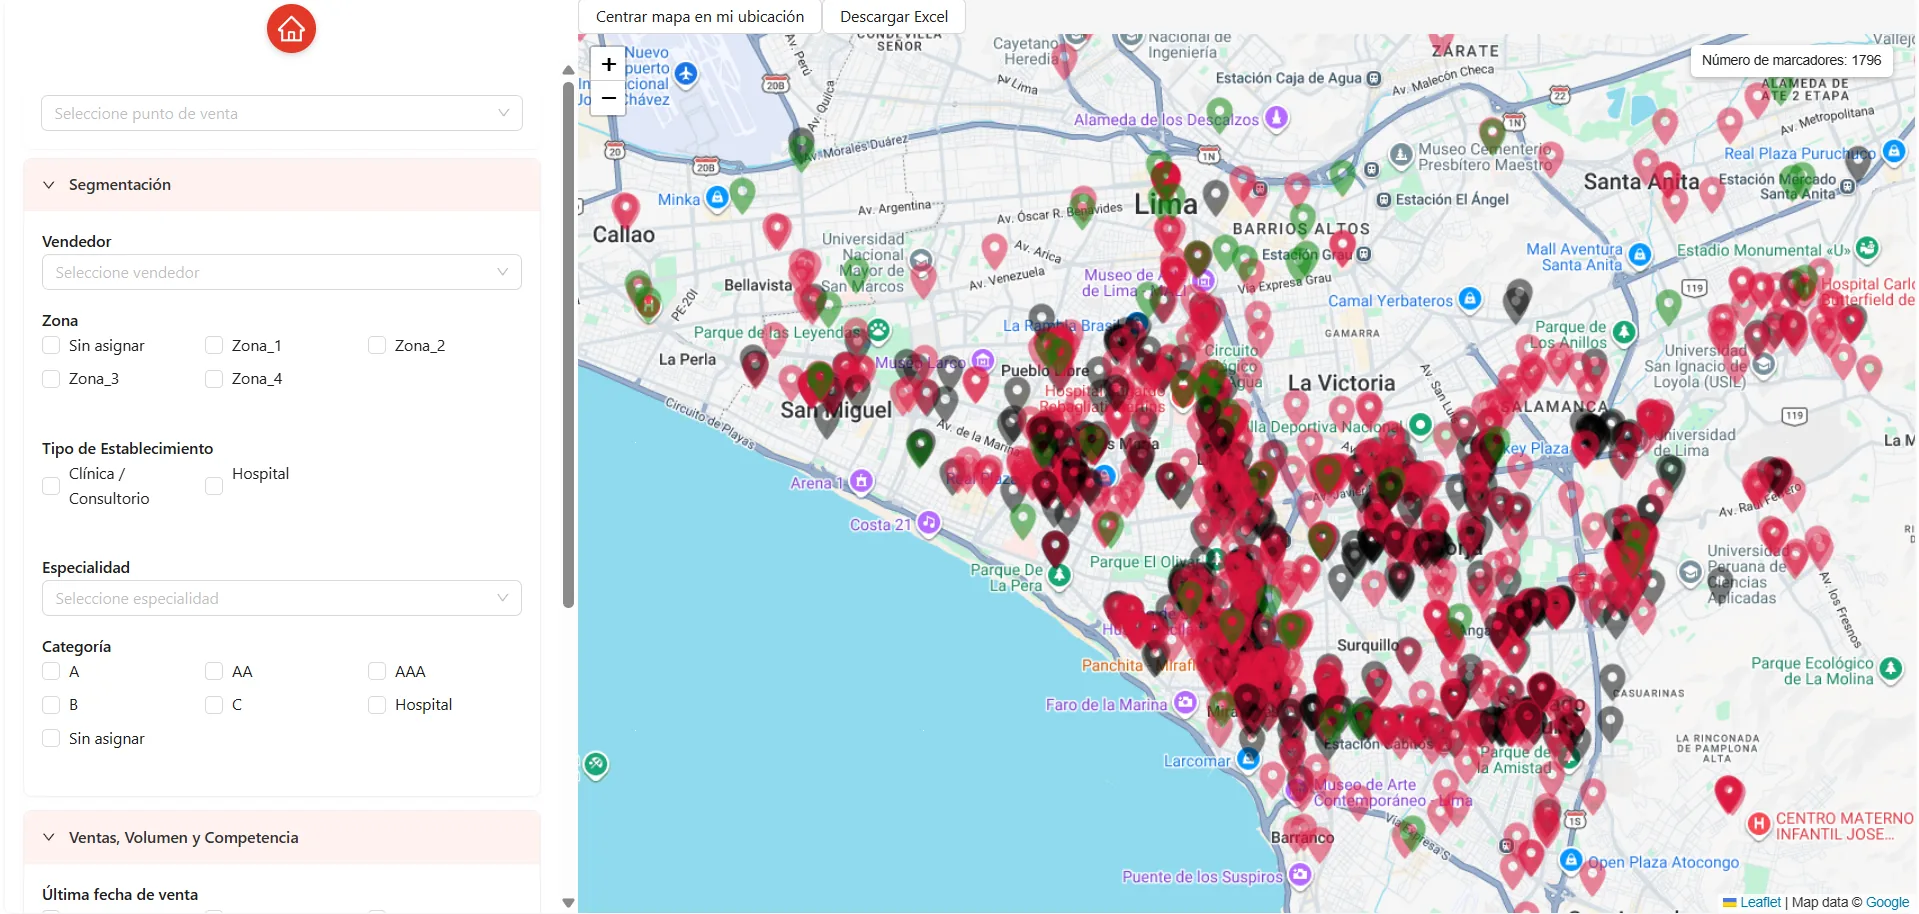Click the Descargar Excel button
Image resolution: width=1919 pixels, height=914 pixels.
[x=894, y=17]
